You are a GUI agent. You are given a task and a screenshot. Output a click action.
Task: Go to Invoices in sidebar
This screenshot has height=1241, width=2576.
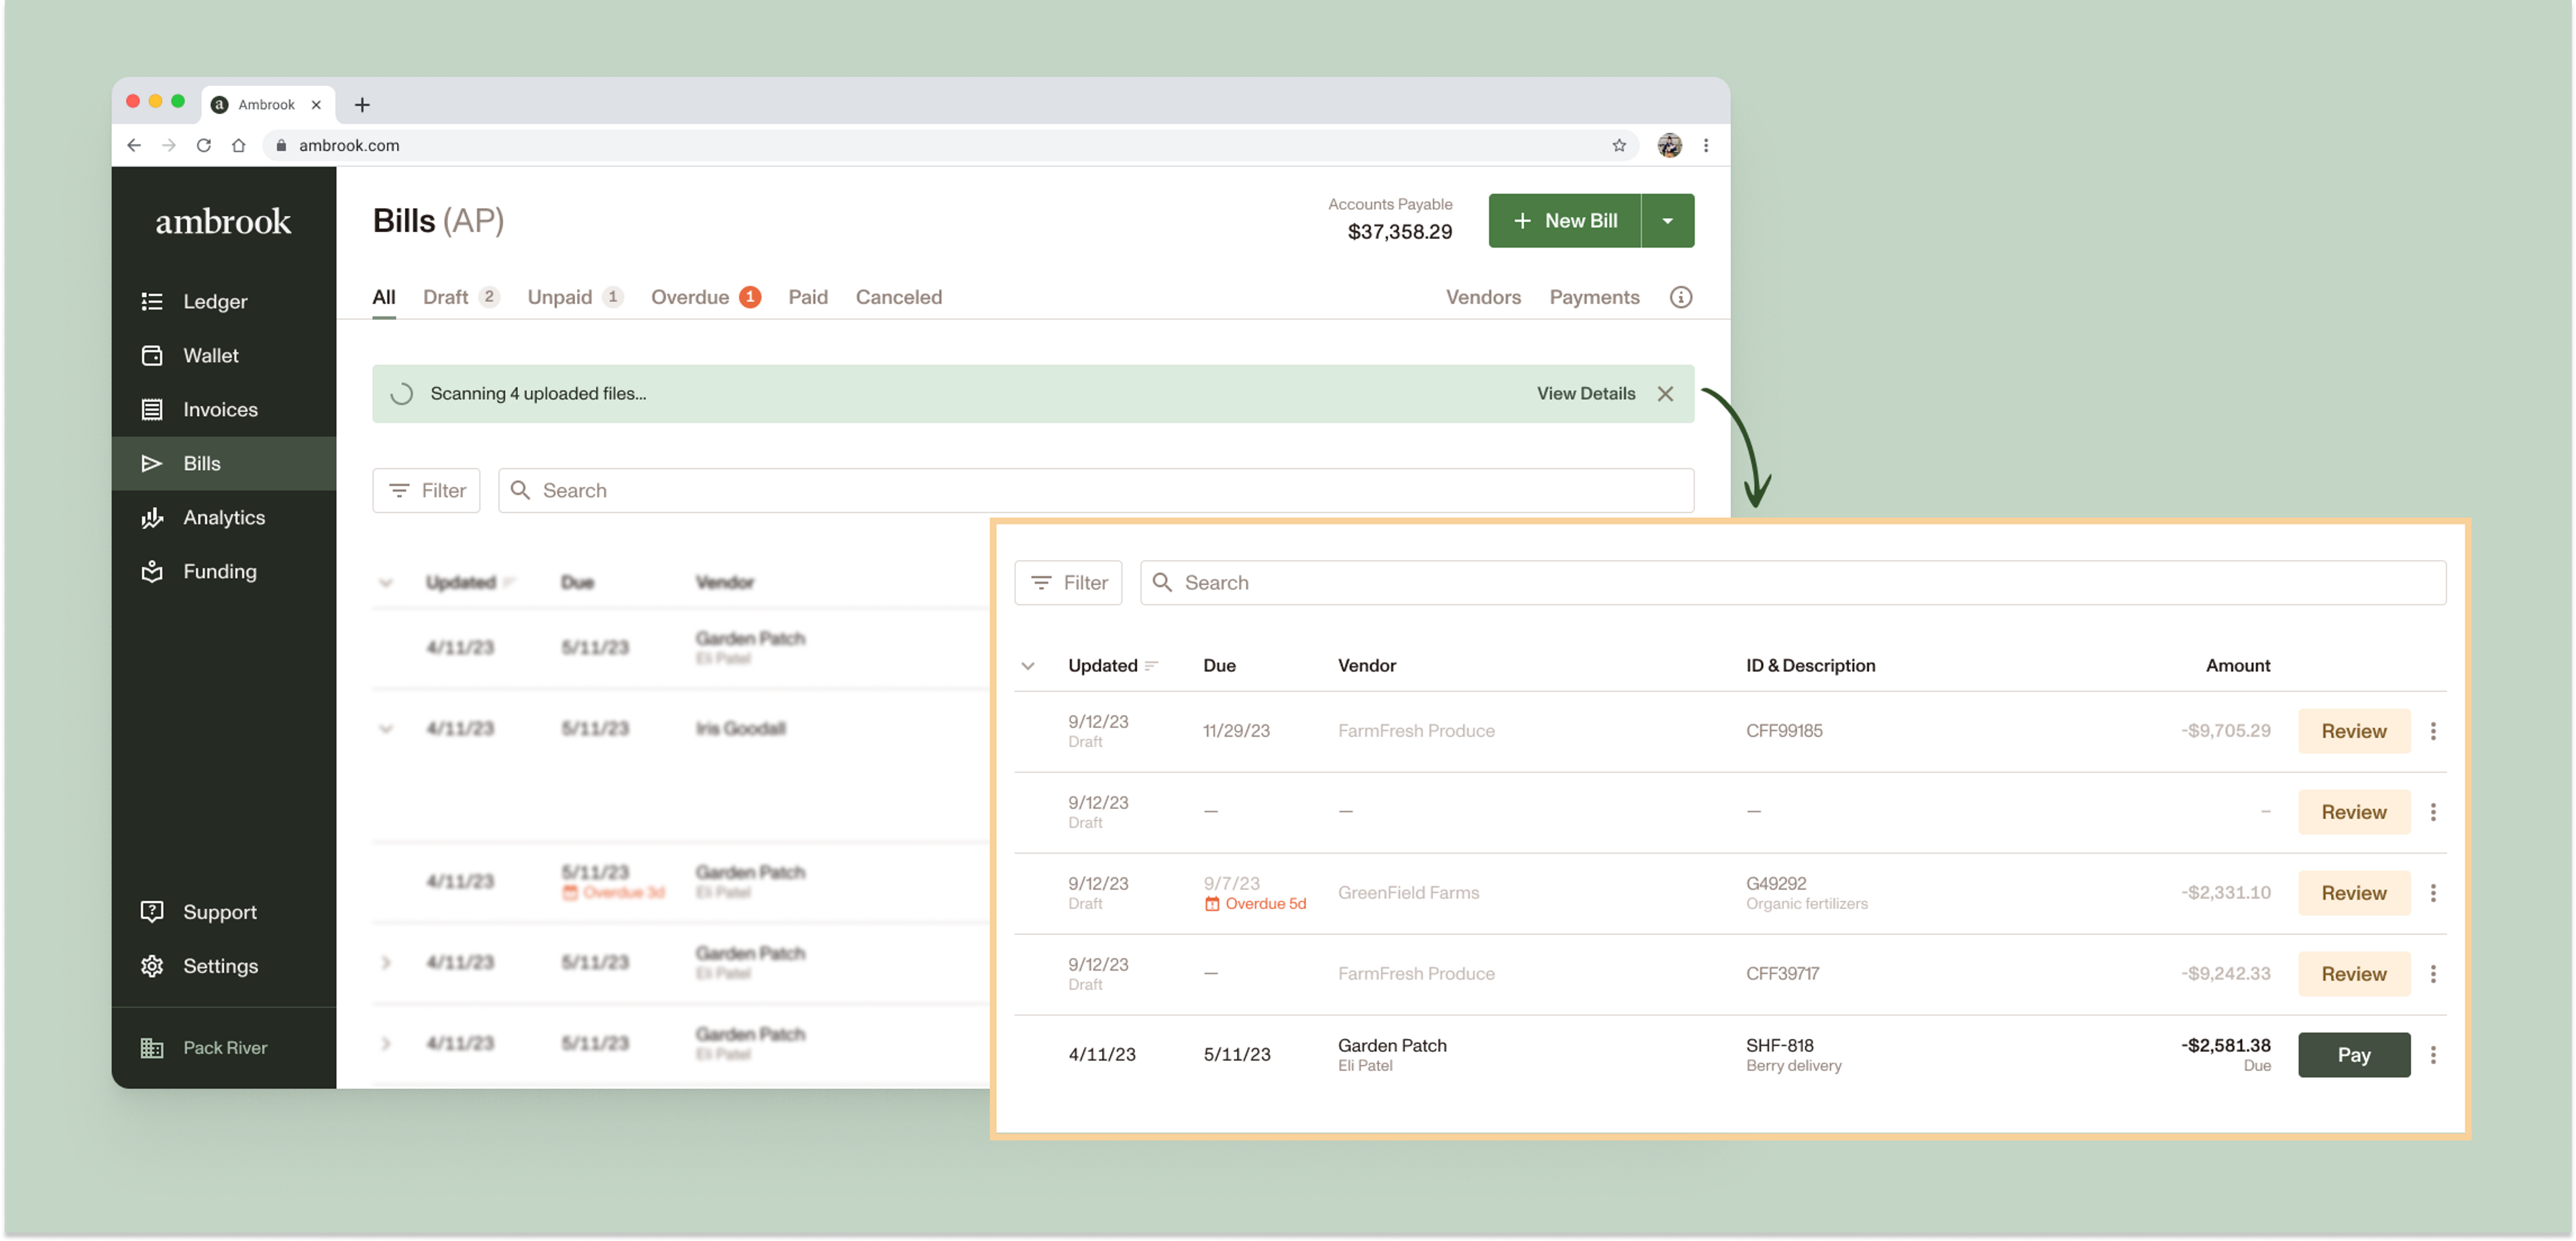click(219, 409)
